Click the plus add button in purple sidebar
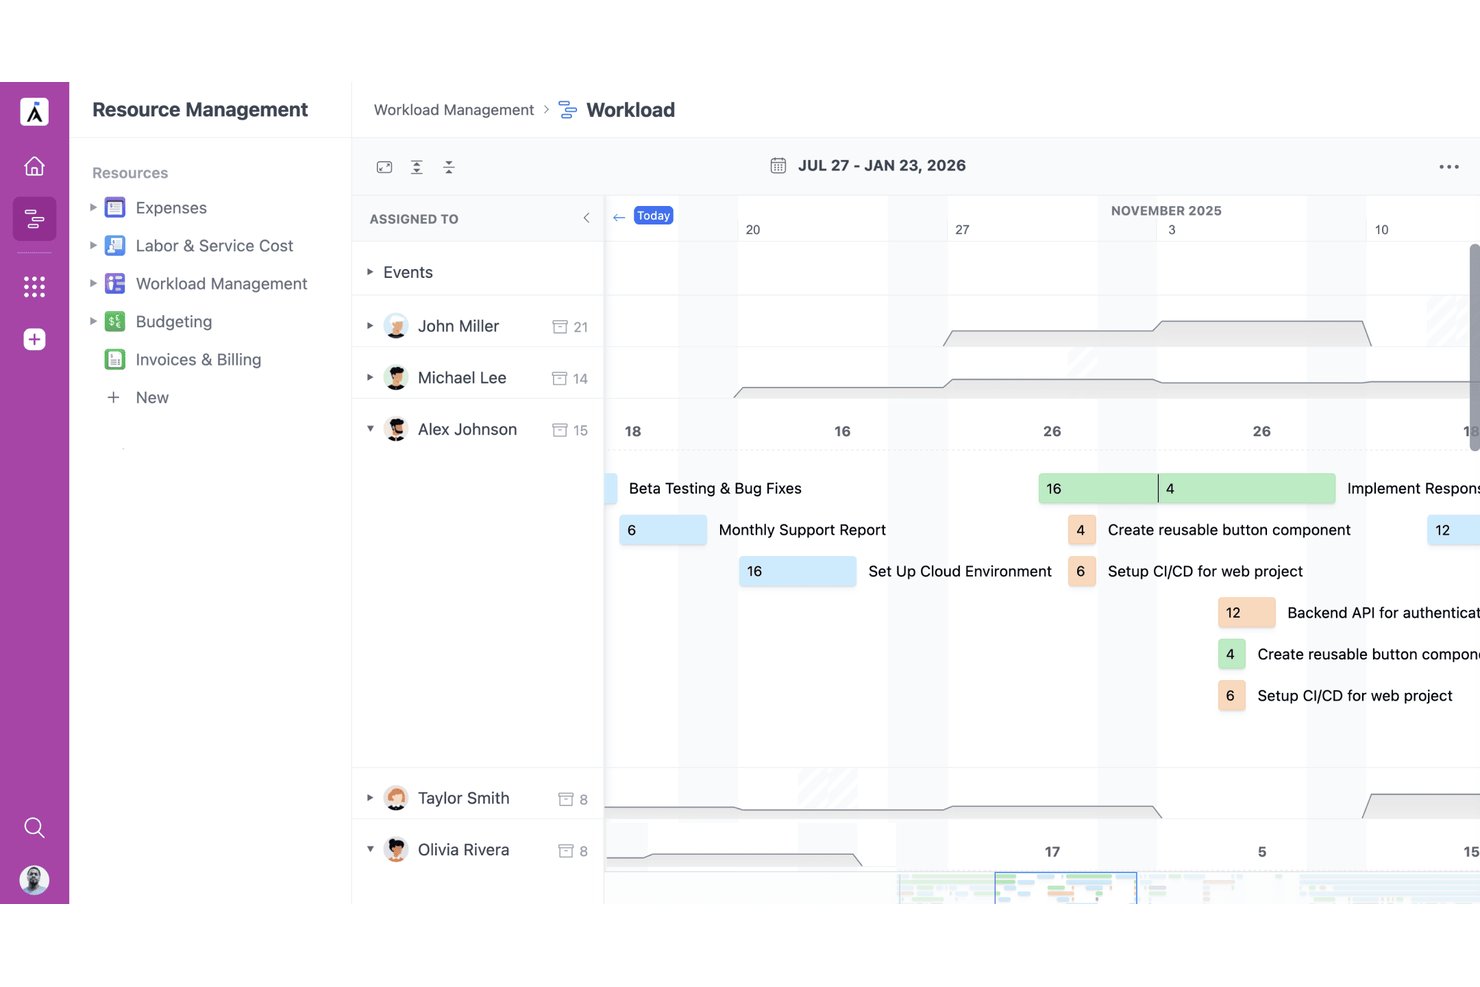Image resolution: width=1480 pixels, height=987 pixels. pos(34,340)
